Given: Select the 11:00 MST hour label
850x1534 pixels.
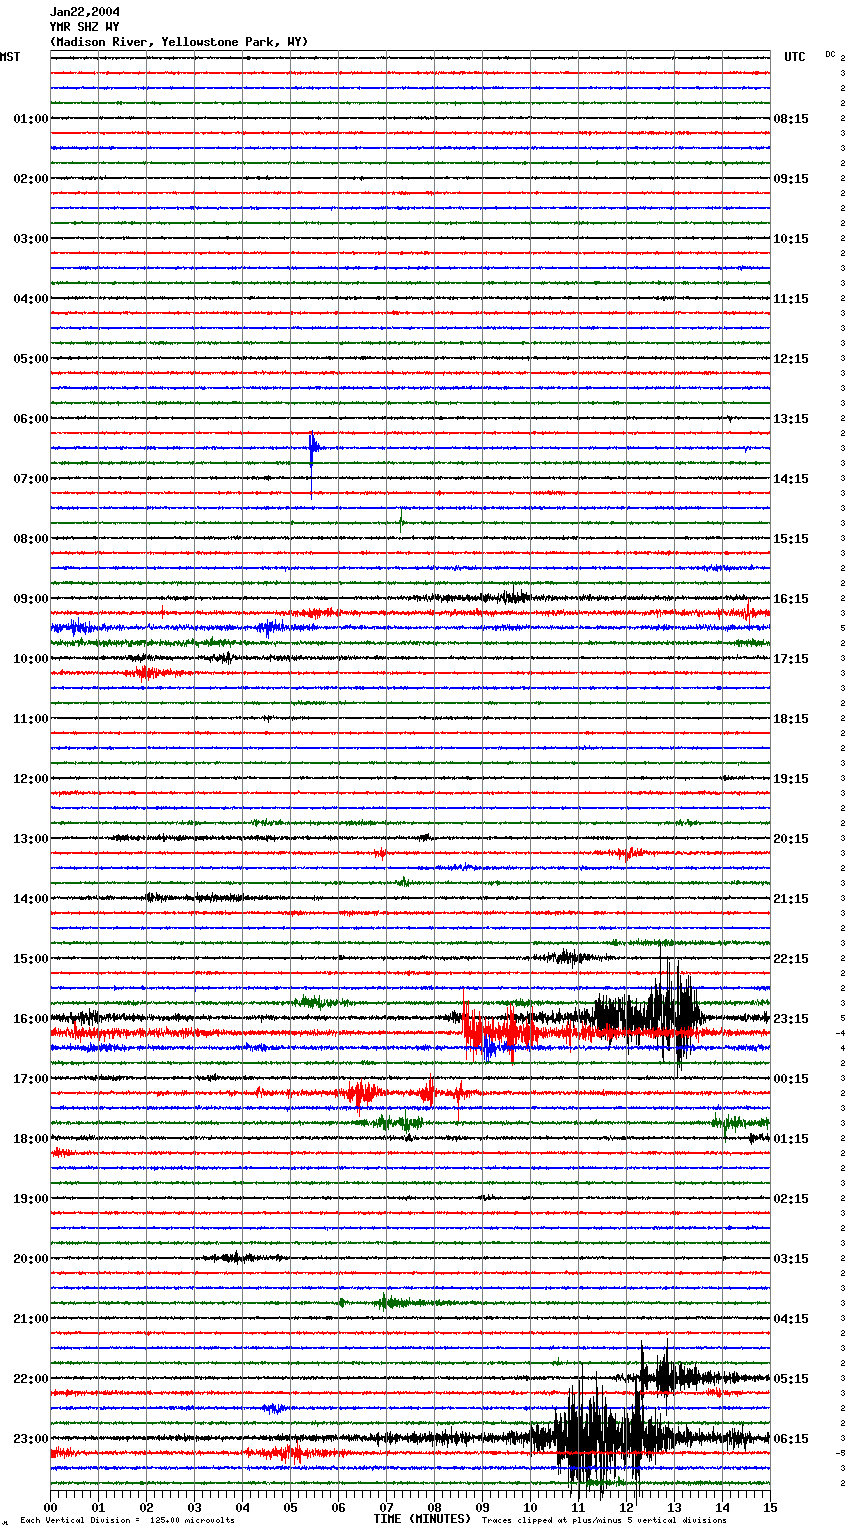Looking at the screenshot, I should (x=31, y=719).
